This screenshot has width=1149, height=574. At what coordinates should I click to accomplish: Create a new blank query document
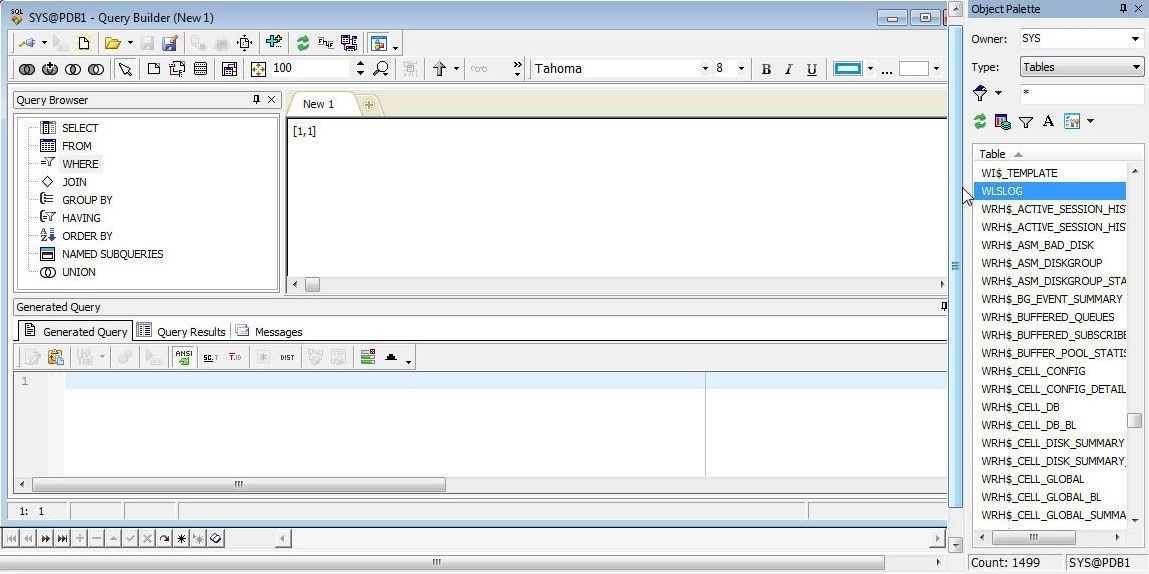(x=84, y=43)
